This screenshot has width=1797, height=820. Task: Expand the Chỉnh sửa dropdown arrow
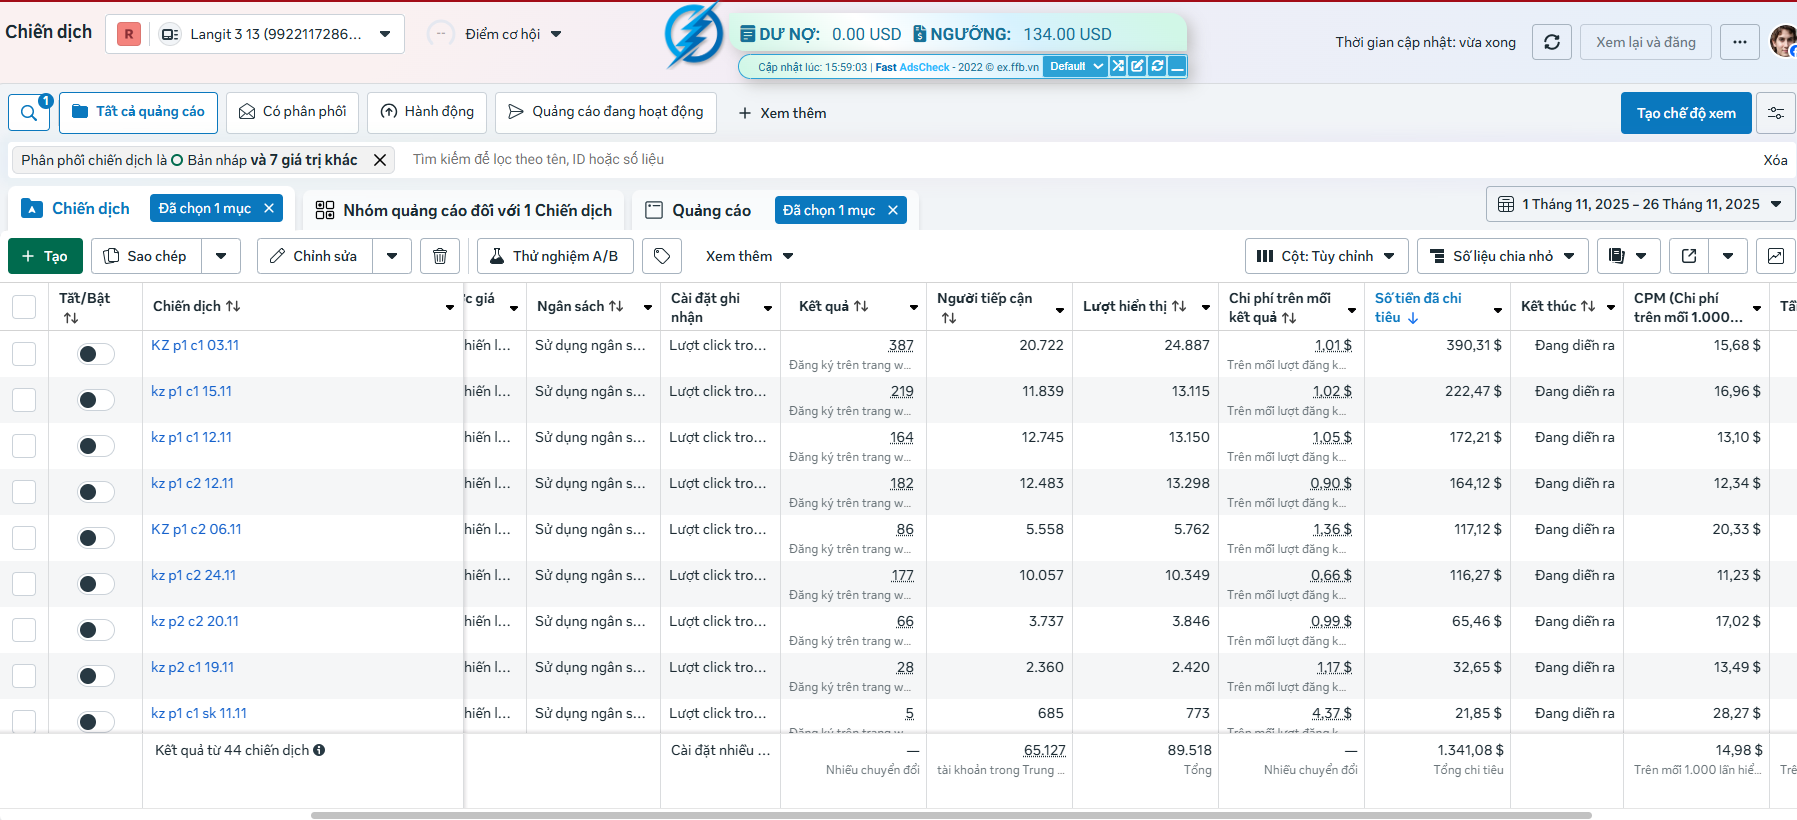pyautogui.click(x=392, y=256)
